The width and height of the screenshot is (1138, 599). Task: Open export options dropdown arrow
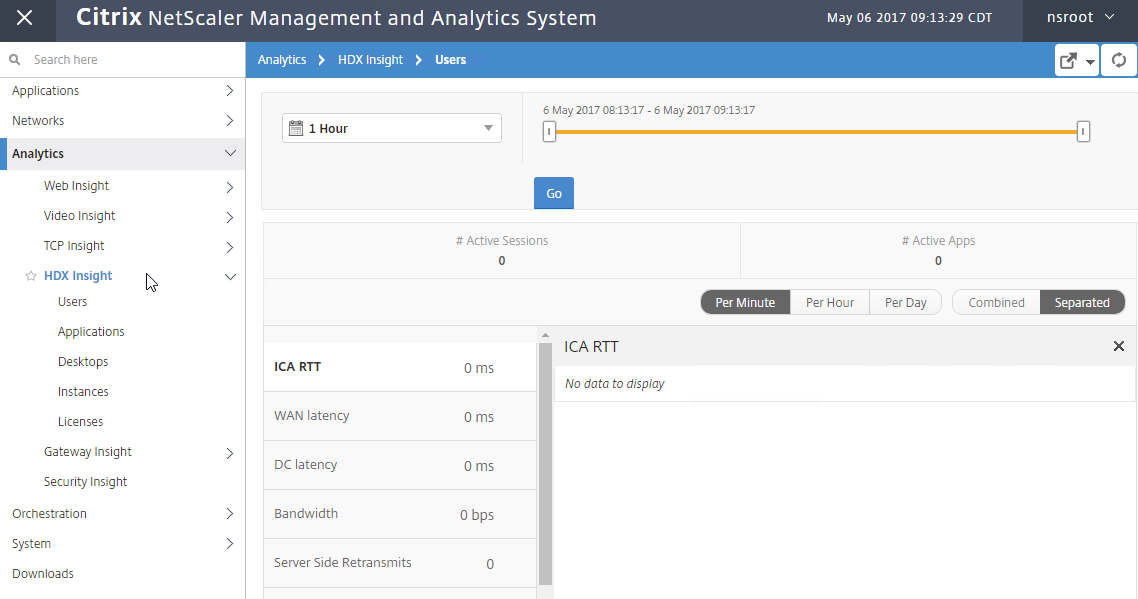pyautogui.click(x=1090, y=62)
